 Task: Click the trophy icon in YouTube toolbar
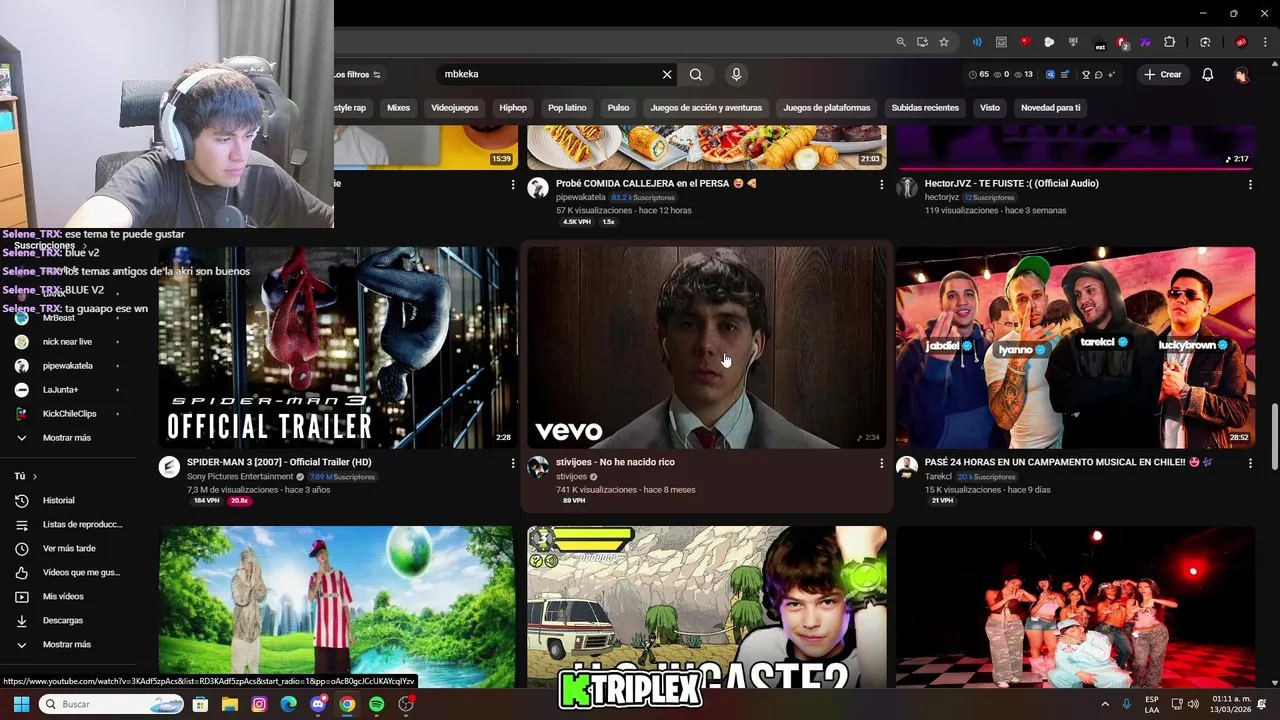1086,74
